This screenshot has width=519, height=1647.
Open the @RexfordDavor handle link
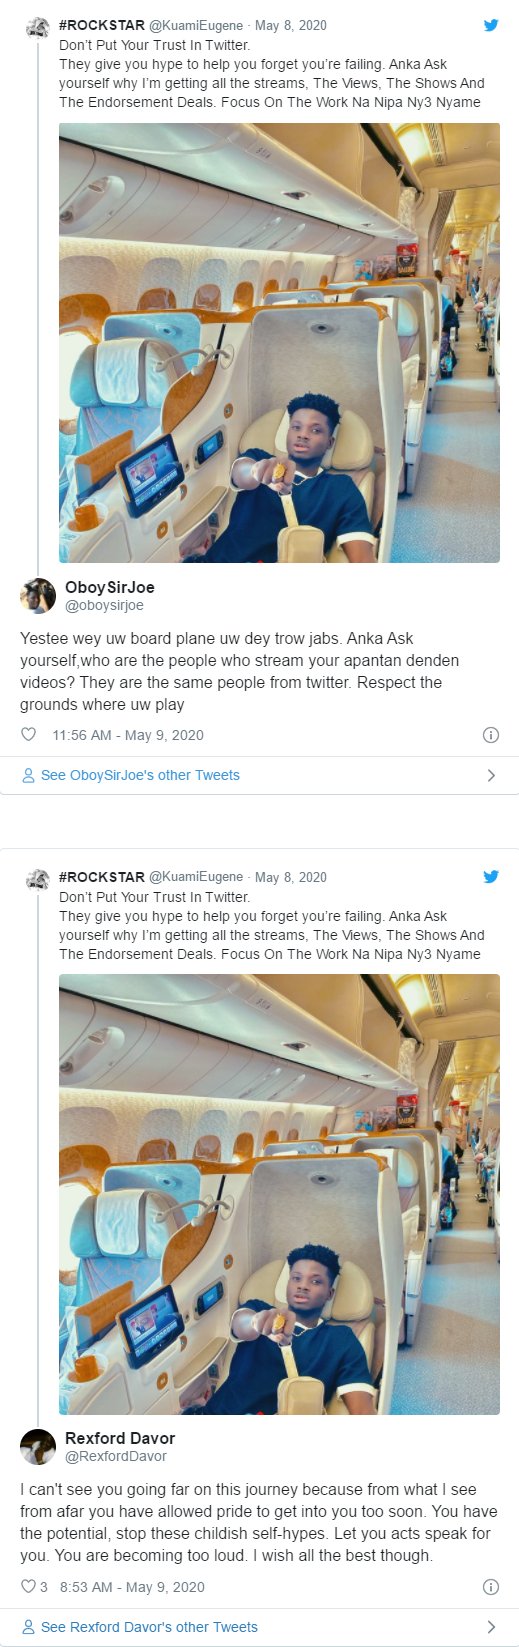pos(116,1456)
